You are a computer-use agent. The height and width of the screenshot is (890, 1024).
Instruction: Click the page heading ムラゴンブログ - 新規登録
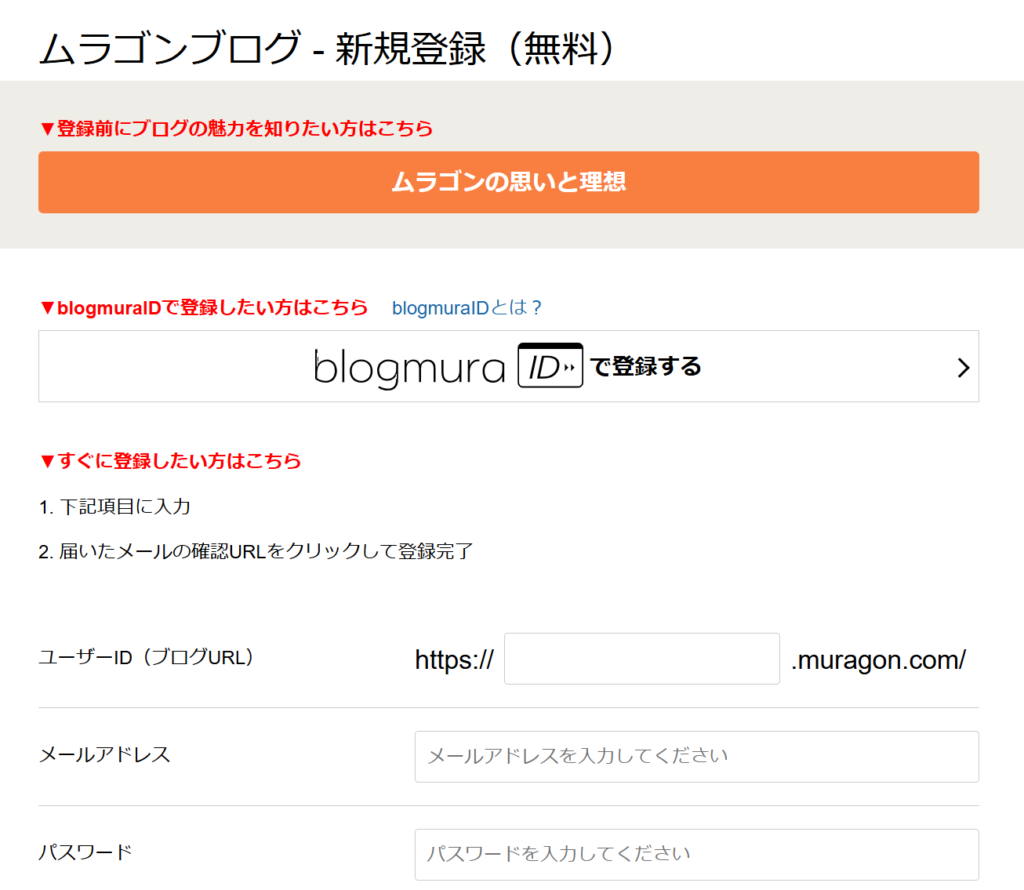(326, 47)
